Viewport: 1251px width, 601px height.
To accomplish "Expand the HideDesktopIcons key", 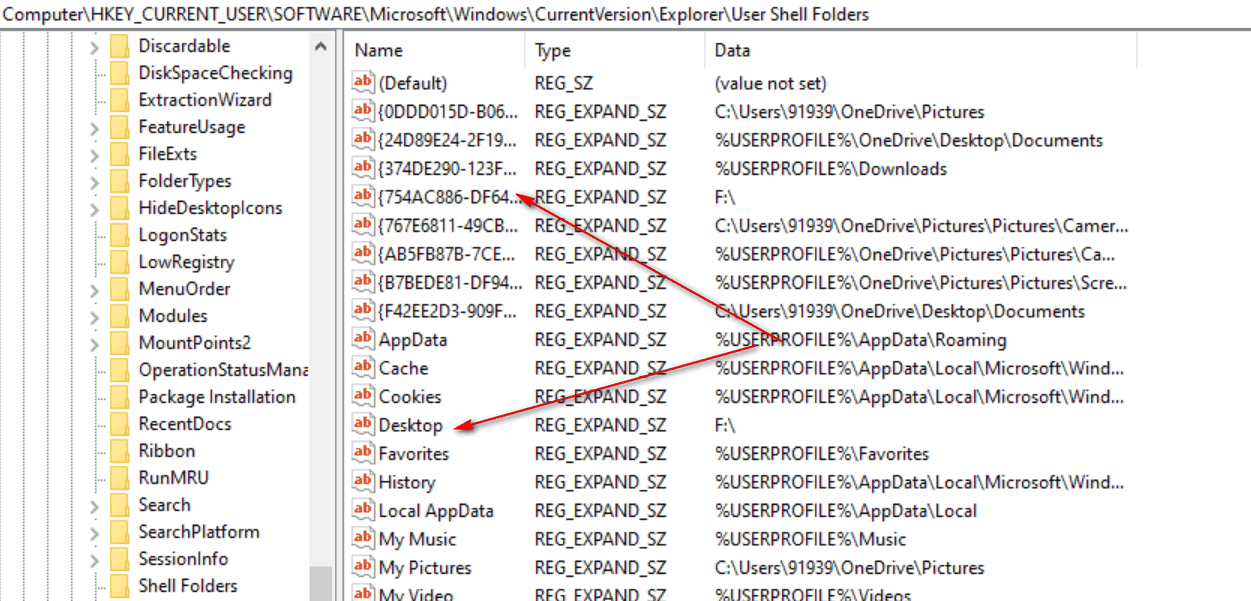I will [94, 208].
